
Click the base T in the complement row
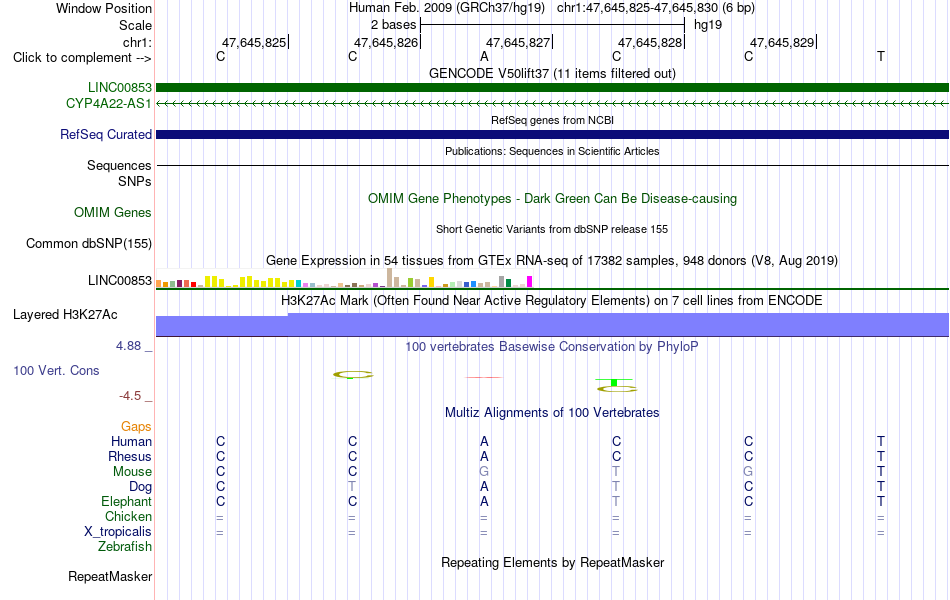(881, 56)
